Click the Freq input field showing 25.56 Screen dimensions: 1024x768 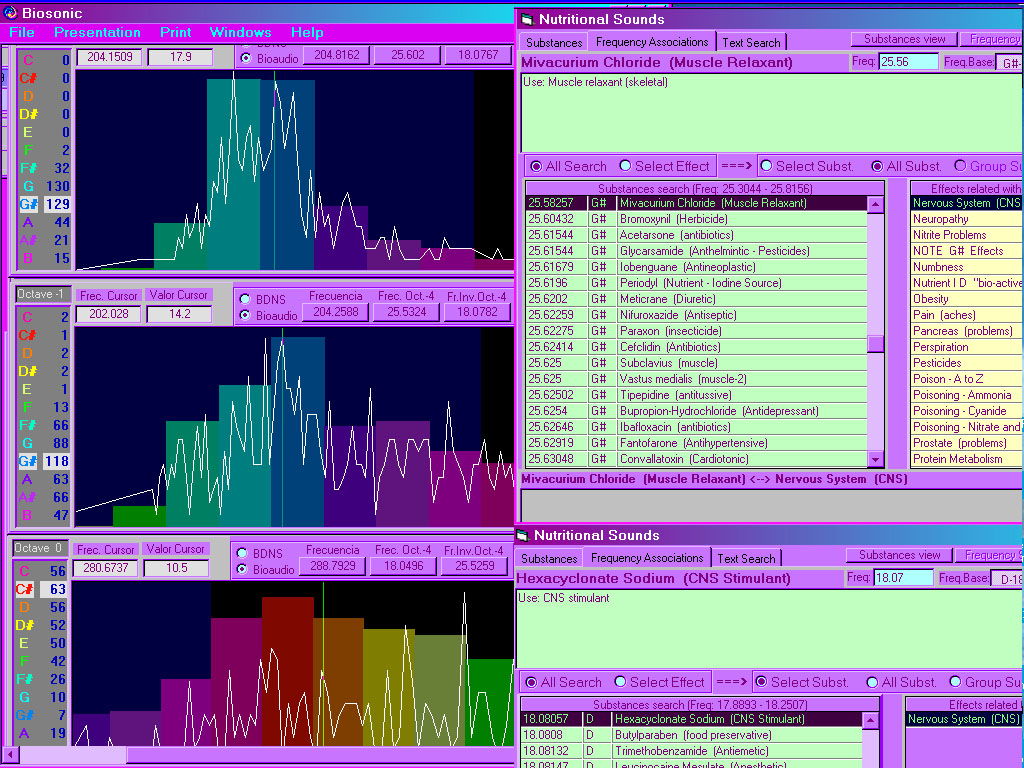[908, 62]
